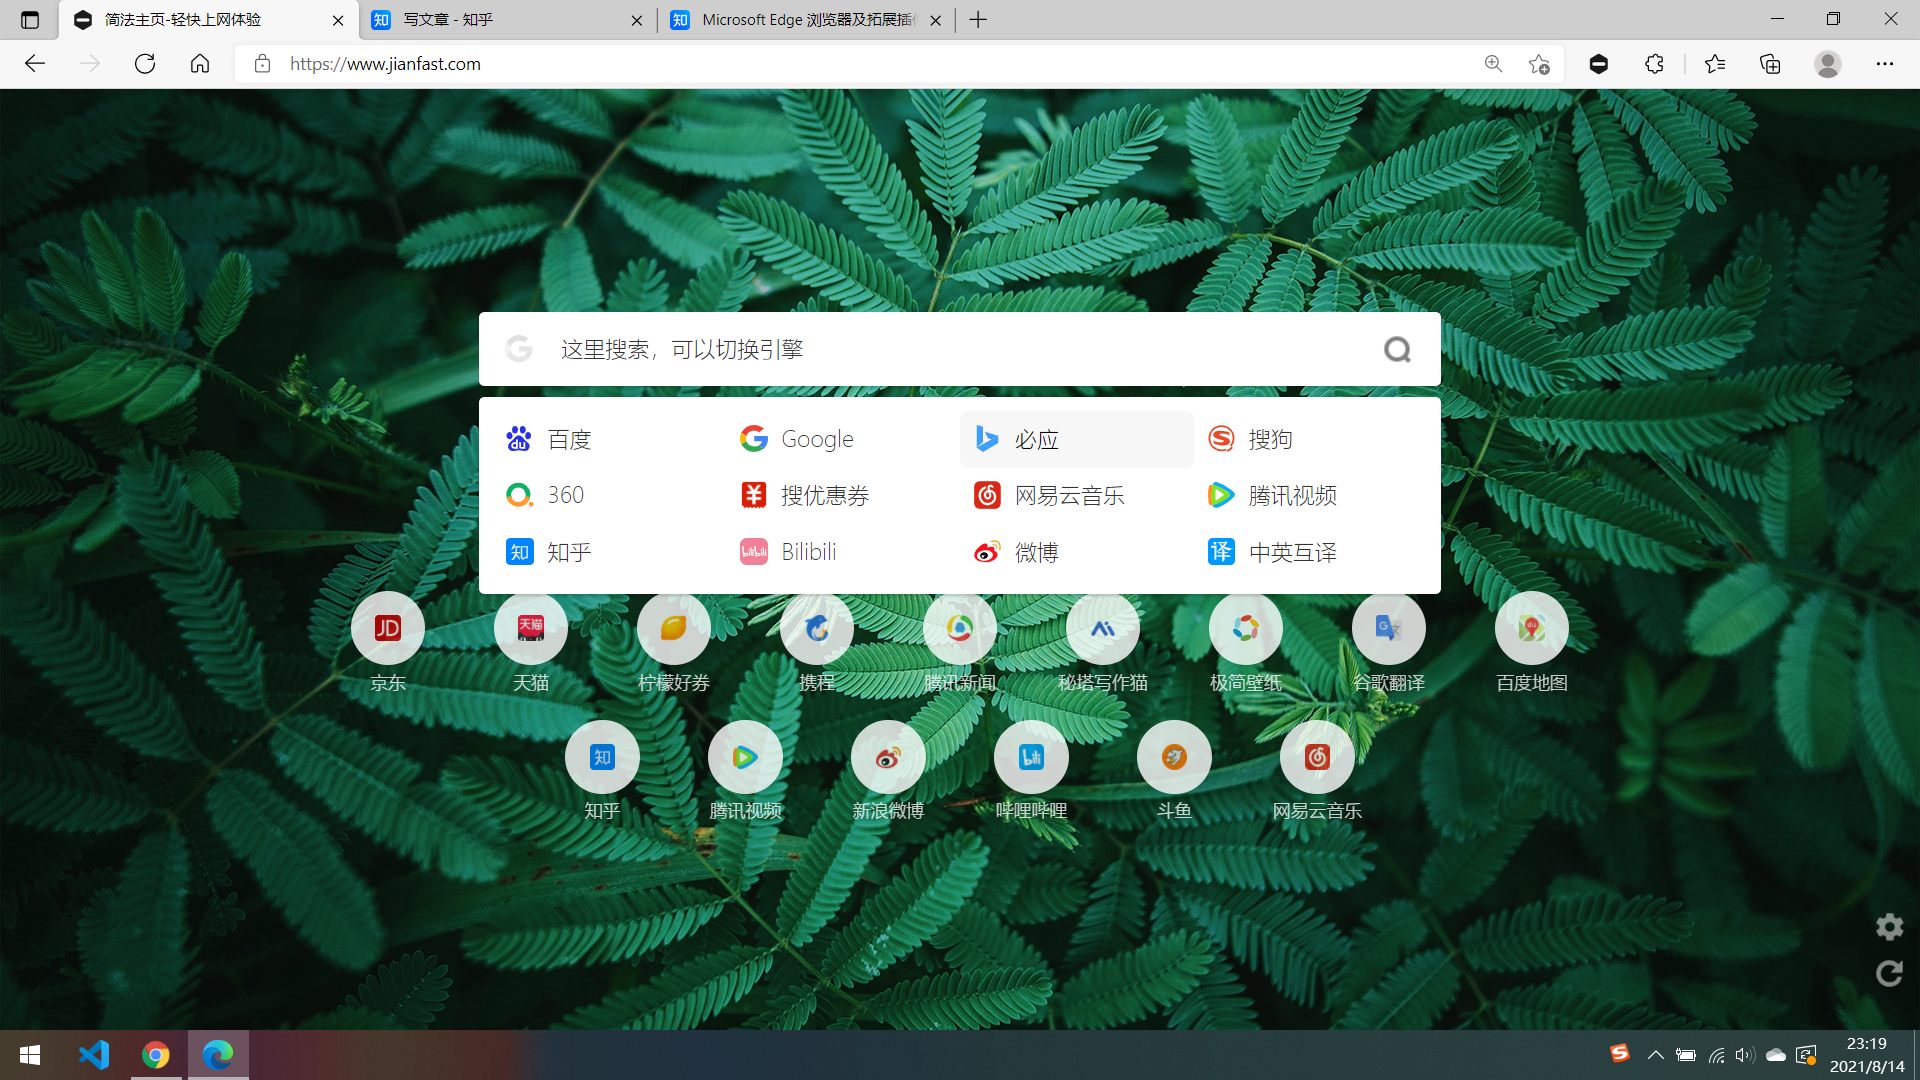1920x1080 pixels.
Task: Launch Visual Studio Code from taskbar
Action: [94, 1055]
